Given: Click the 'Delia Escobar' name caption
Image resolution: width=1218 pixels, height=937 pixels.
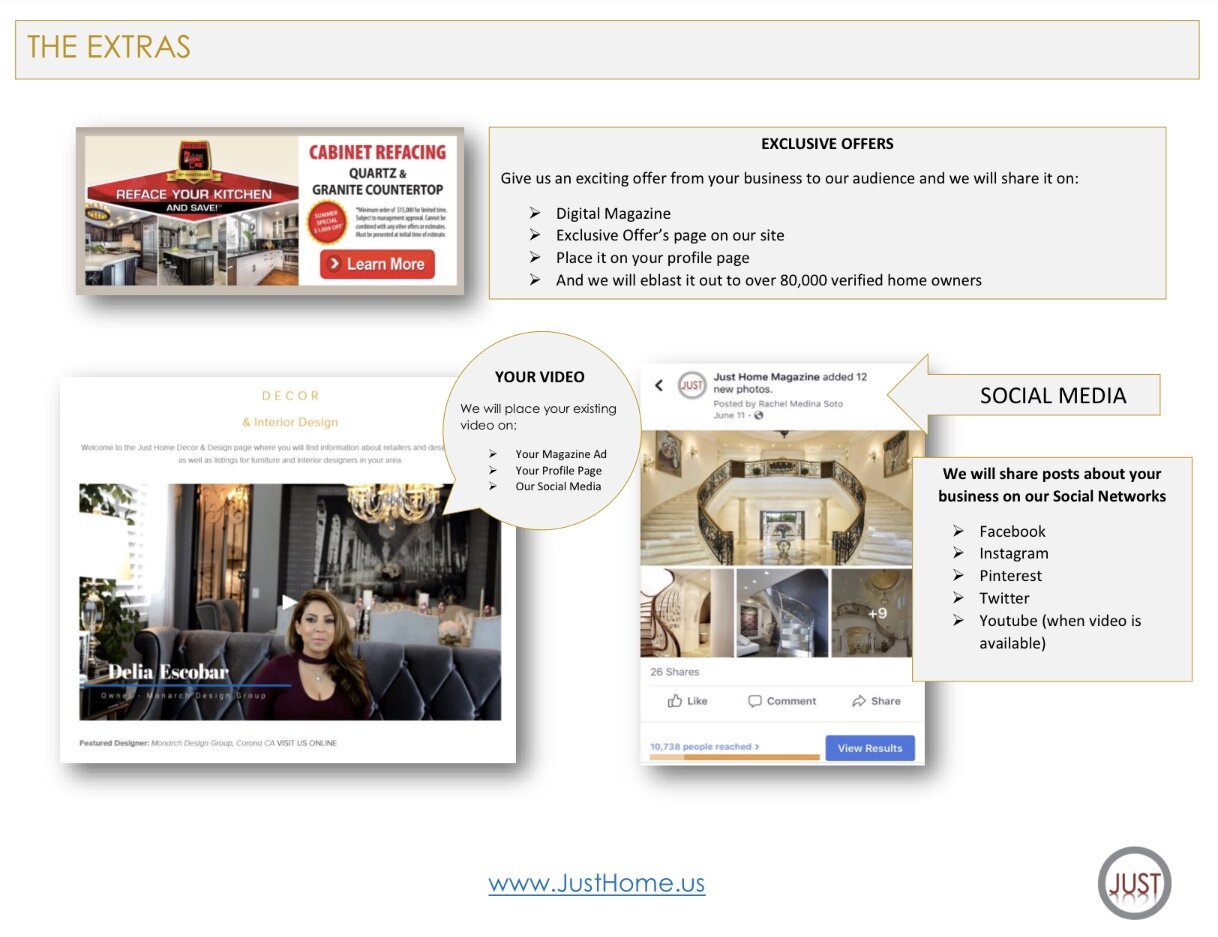Looking at the screenshot, I should coord(168,671).
